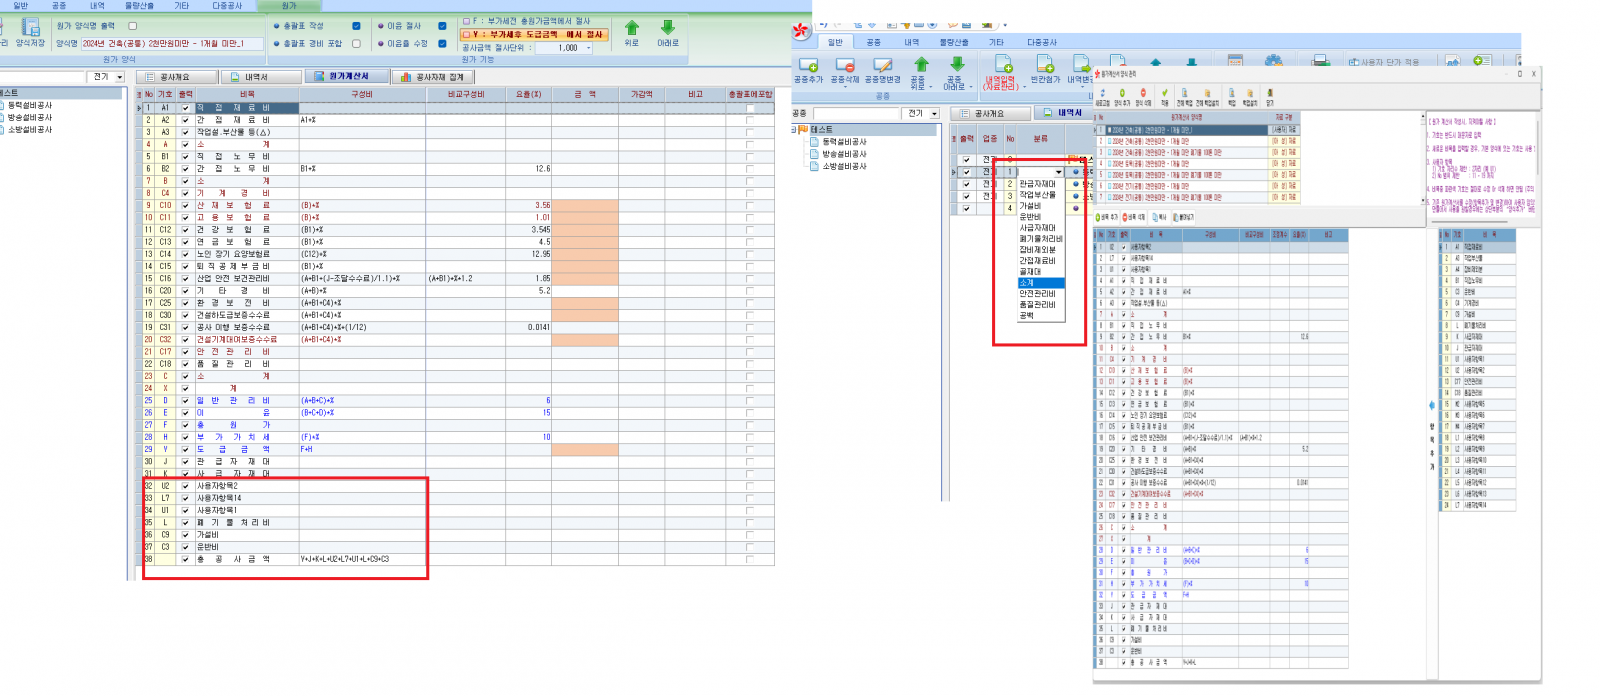Click the 위로 green up arrow icon

pyautogui.click(x=632, y=28)
